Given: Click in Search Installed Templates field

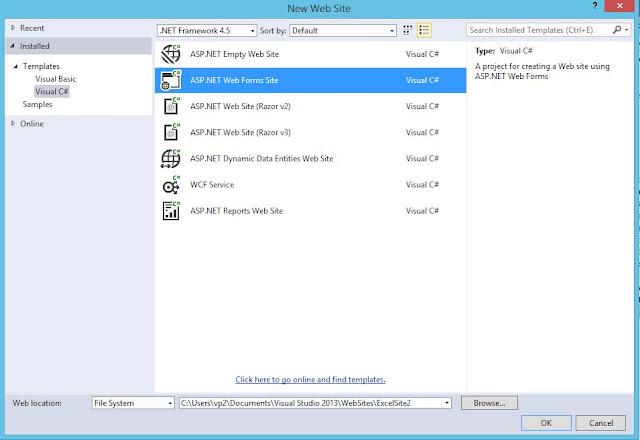Looking at the screenshot, I should pos(540,30).
